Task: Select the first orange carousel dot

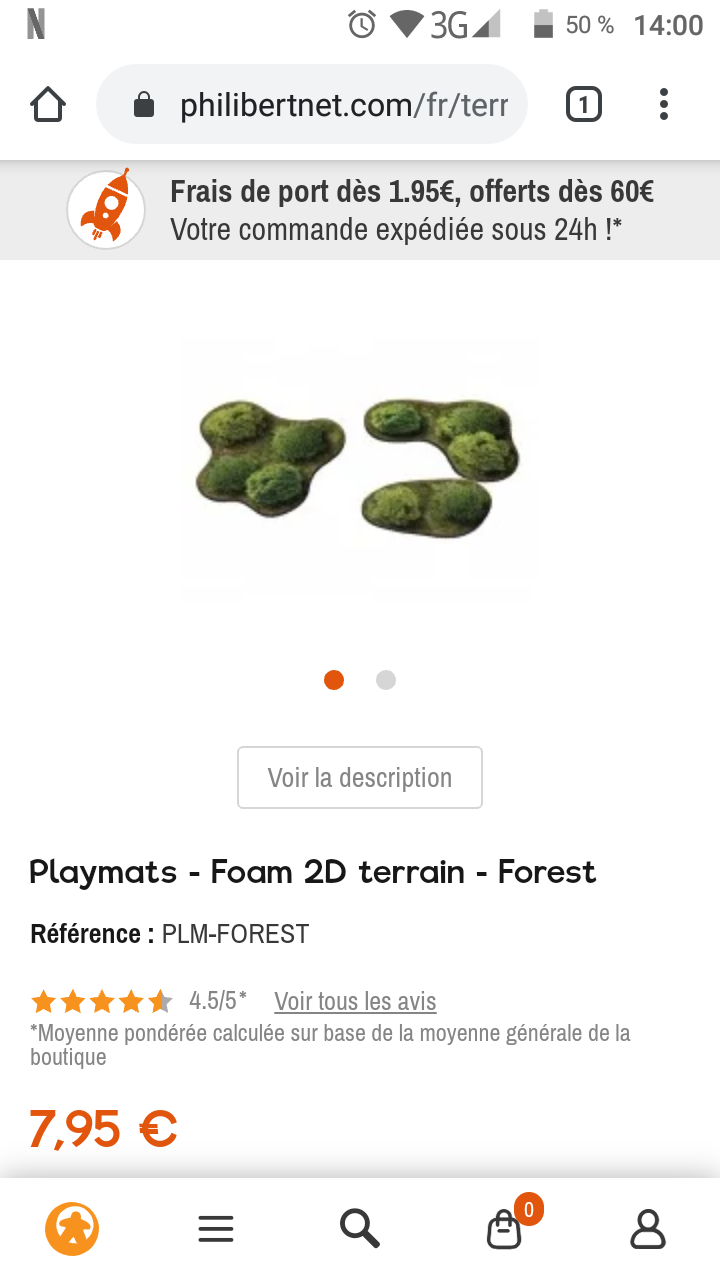Action: (x=334, y=680)
